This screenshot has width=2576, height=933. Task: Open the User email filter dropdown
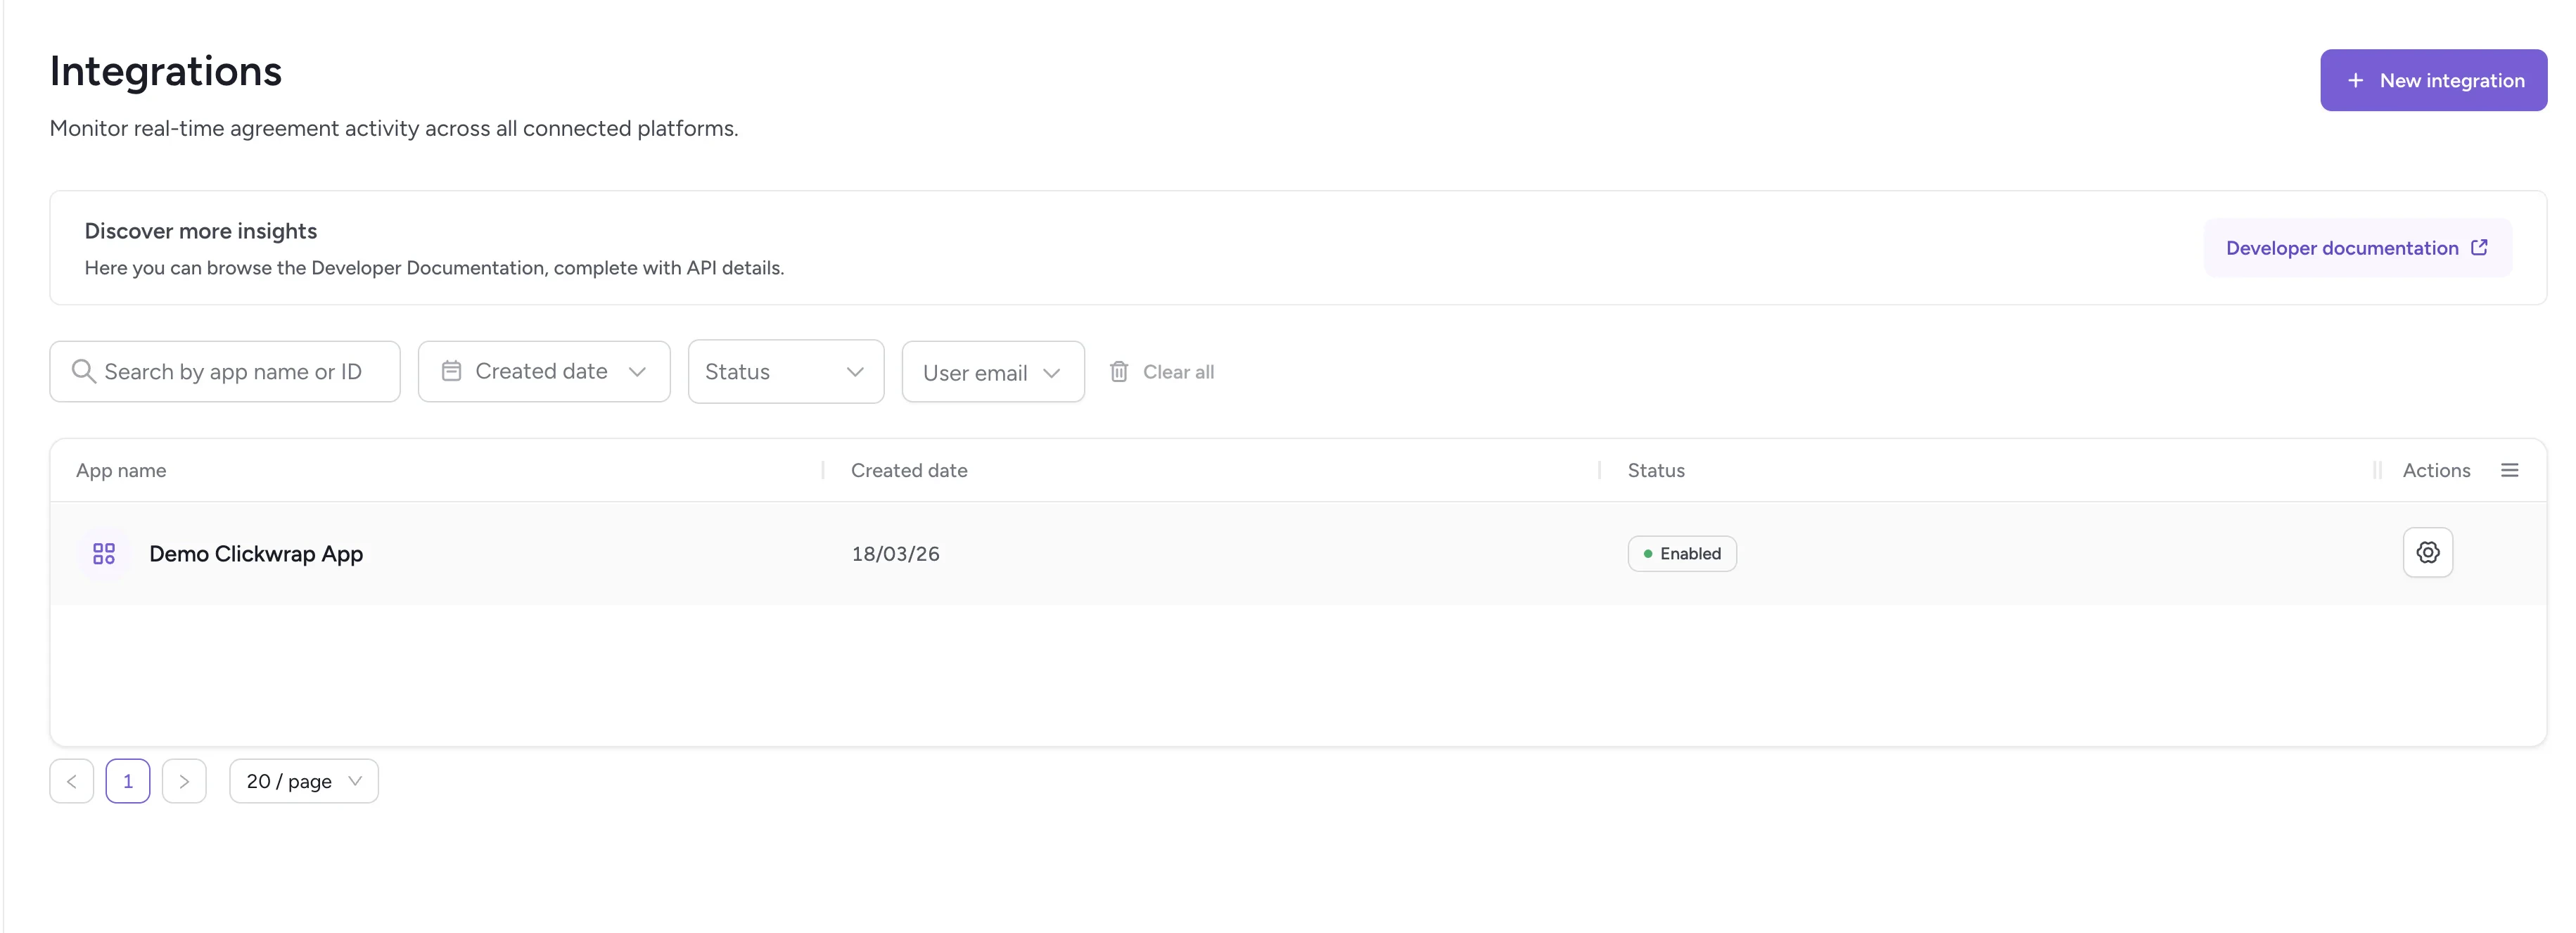click(992, 371)
